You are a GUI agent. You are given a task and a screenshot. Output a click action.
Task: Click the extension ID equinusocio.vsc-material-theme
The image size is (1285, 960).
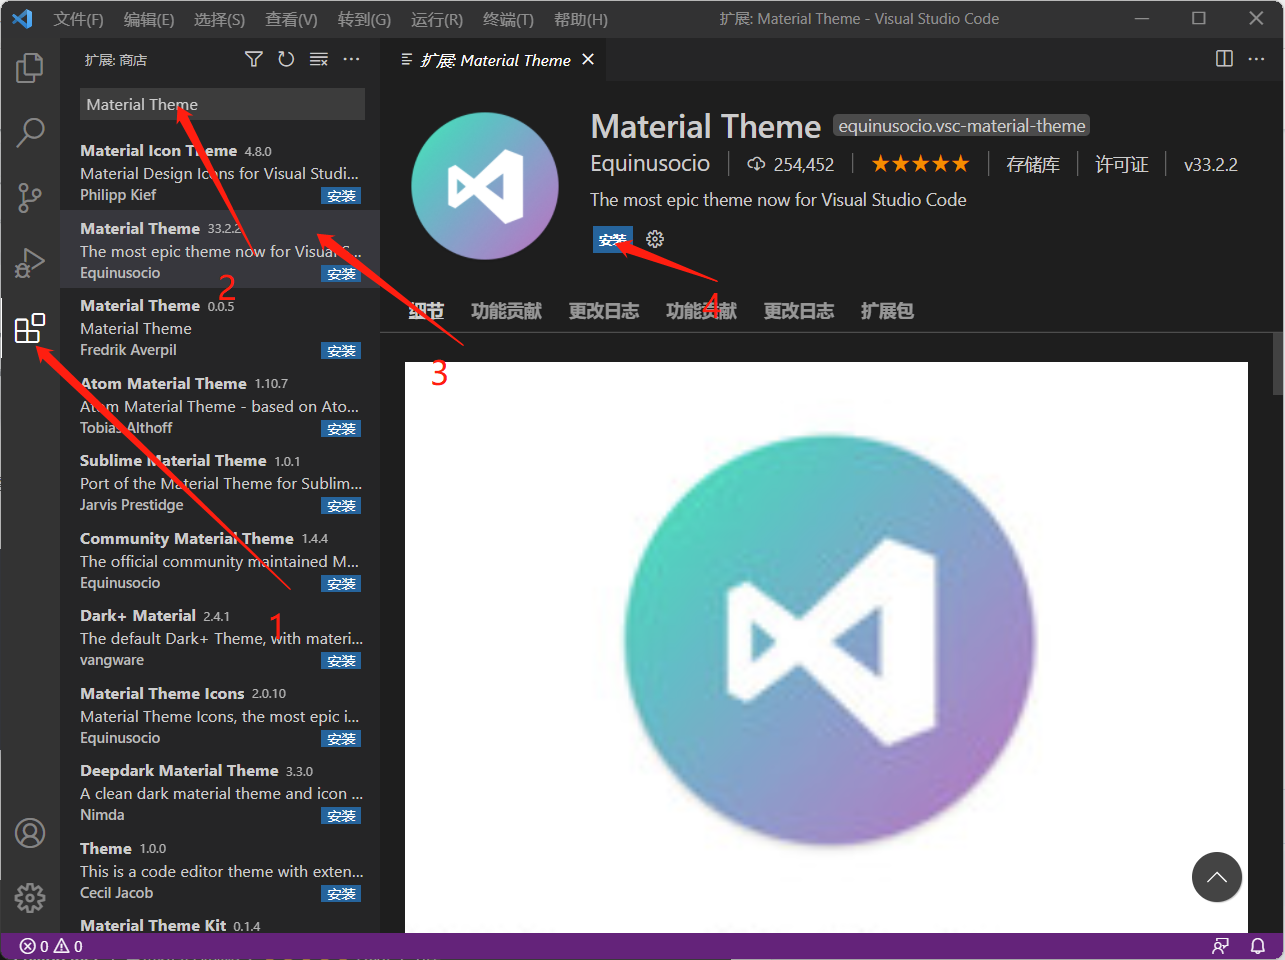pos(962,126)
